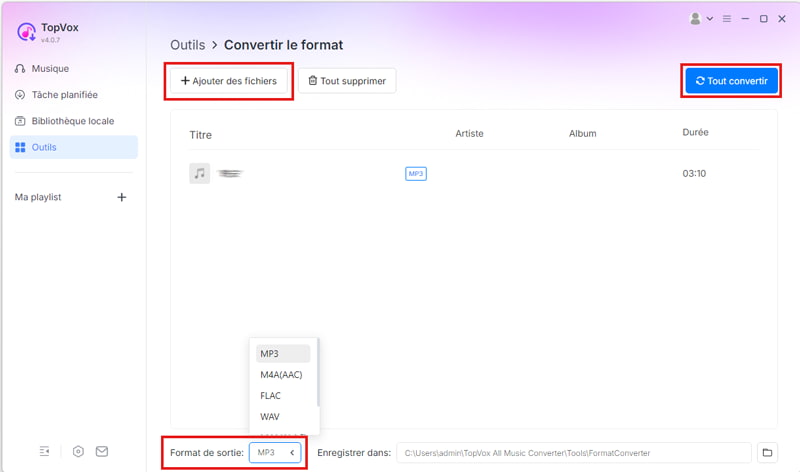Open settings hexagon icon in sidebar

point(78,451)
